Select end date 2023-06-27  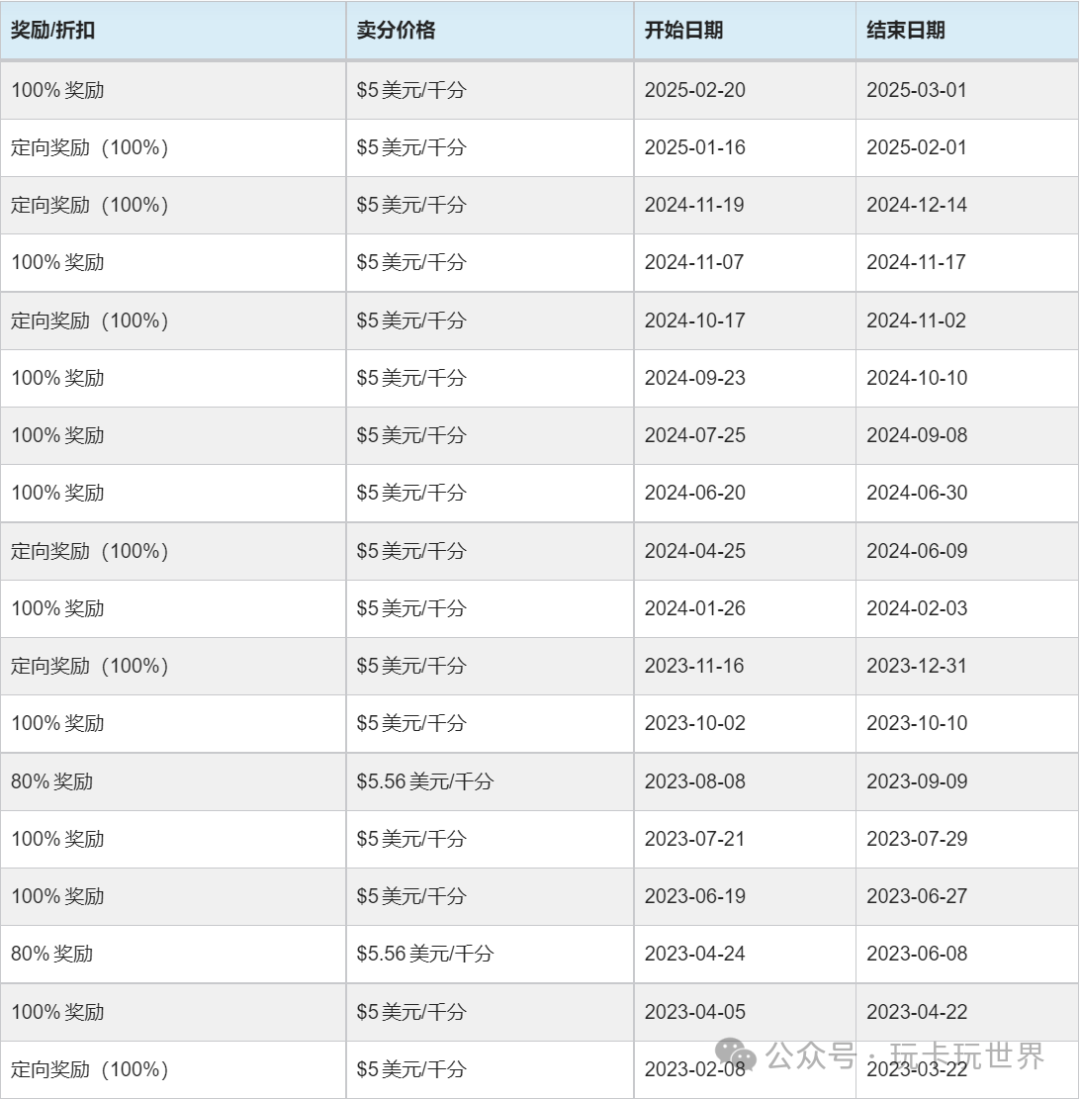point(917,897)
